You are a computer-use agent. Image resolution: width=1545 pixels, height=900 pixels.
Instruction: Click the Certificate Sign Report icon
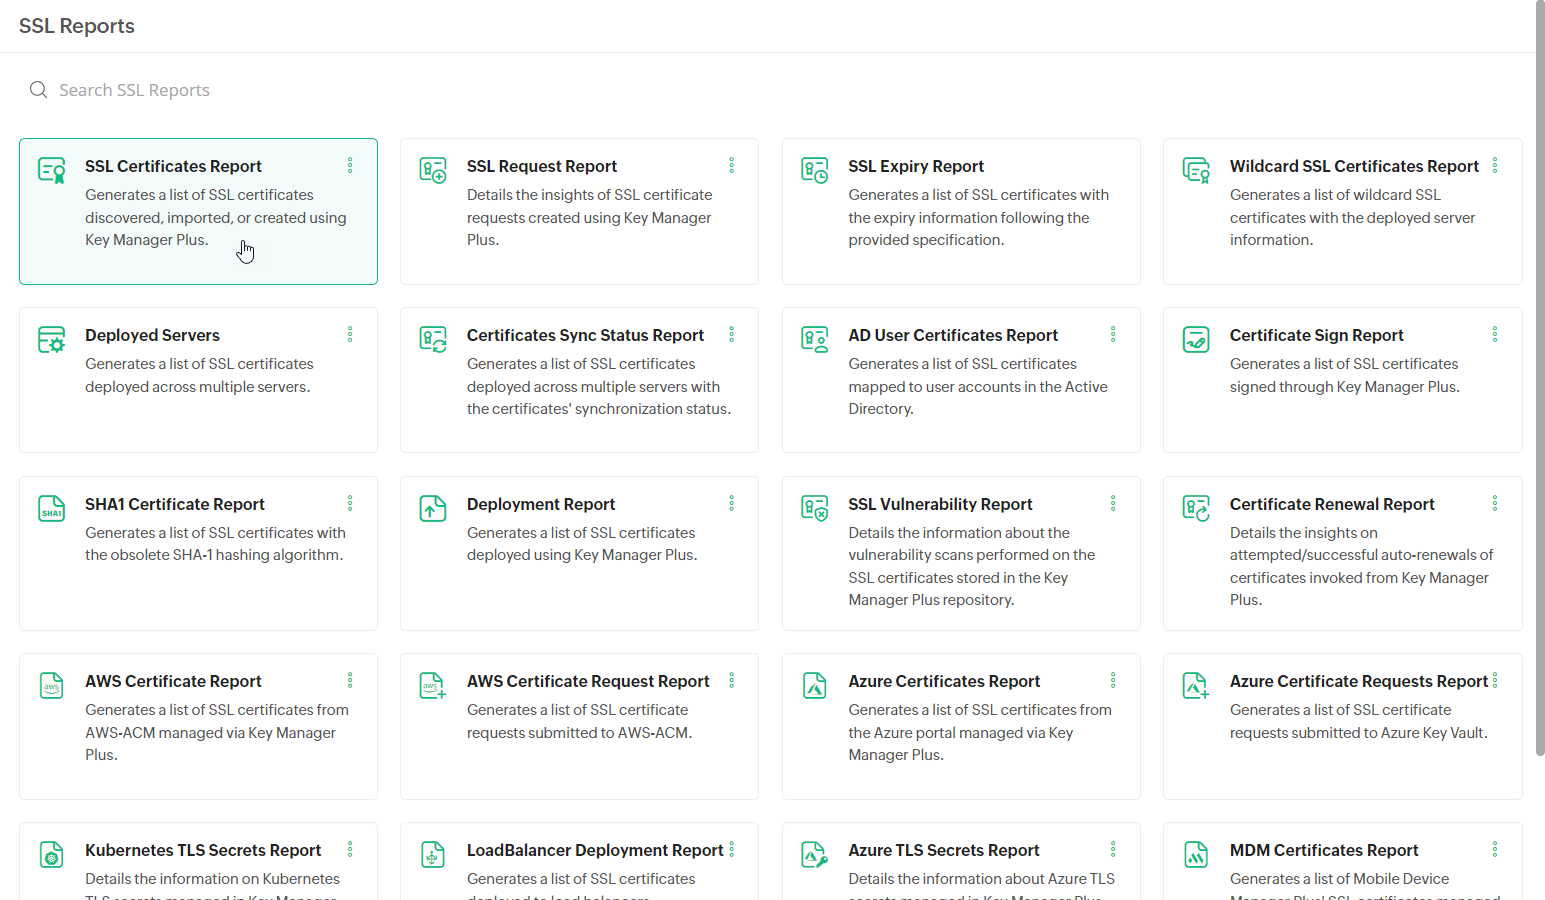1196,339
